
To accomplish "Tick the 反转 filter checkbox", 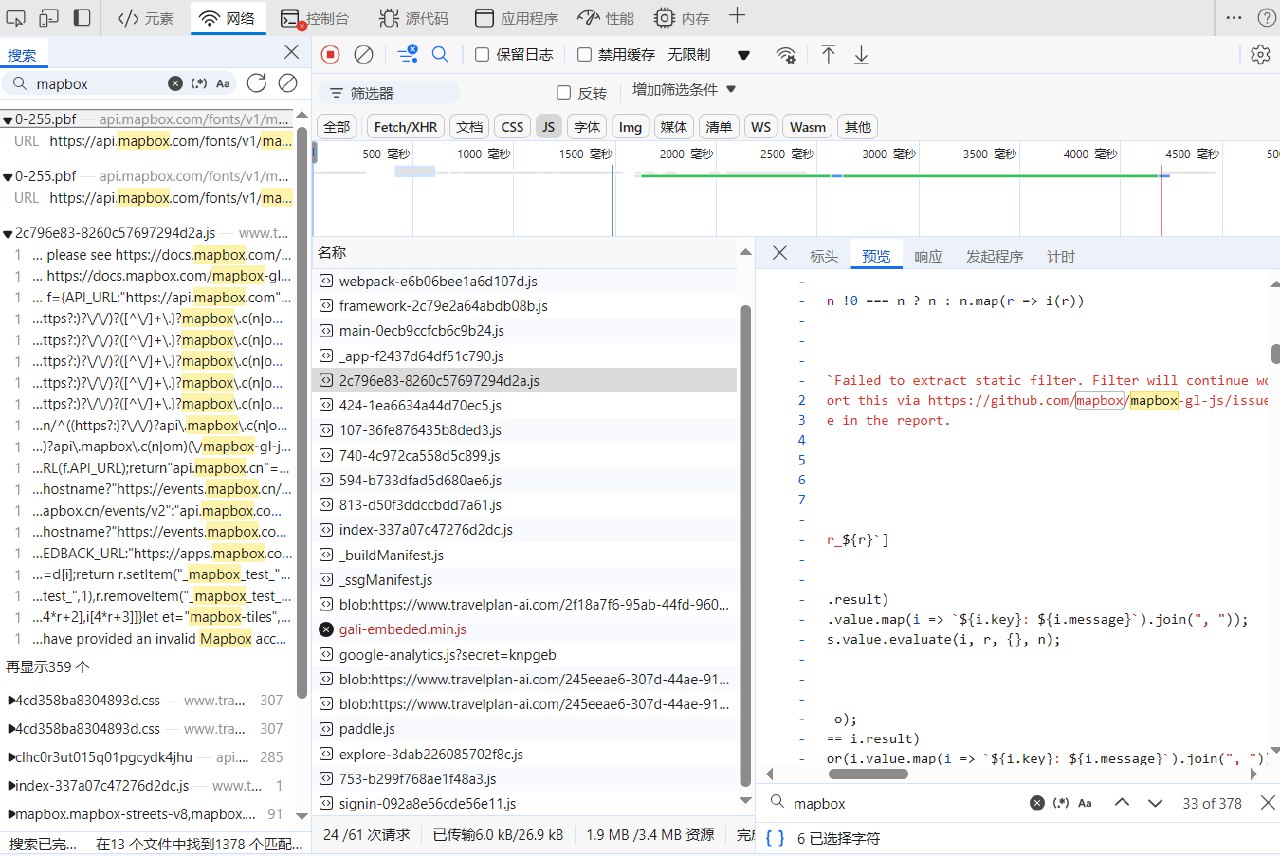I will click(564, 93).
